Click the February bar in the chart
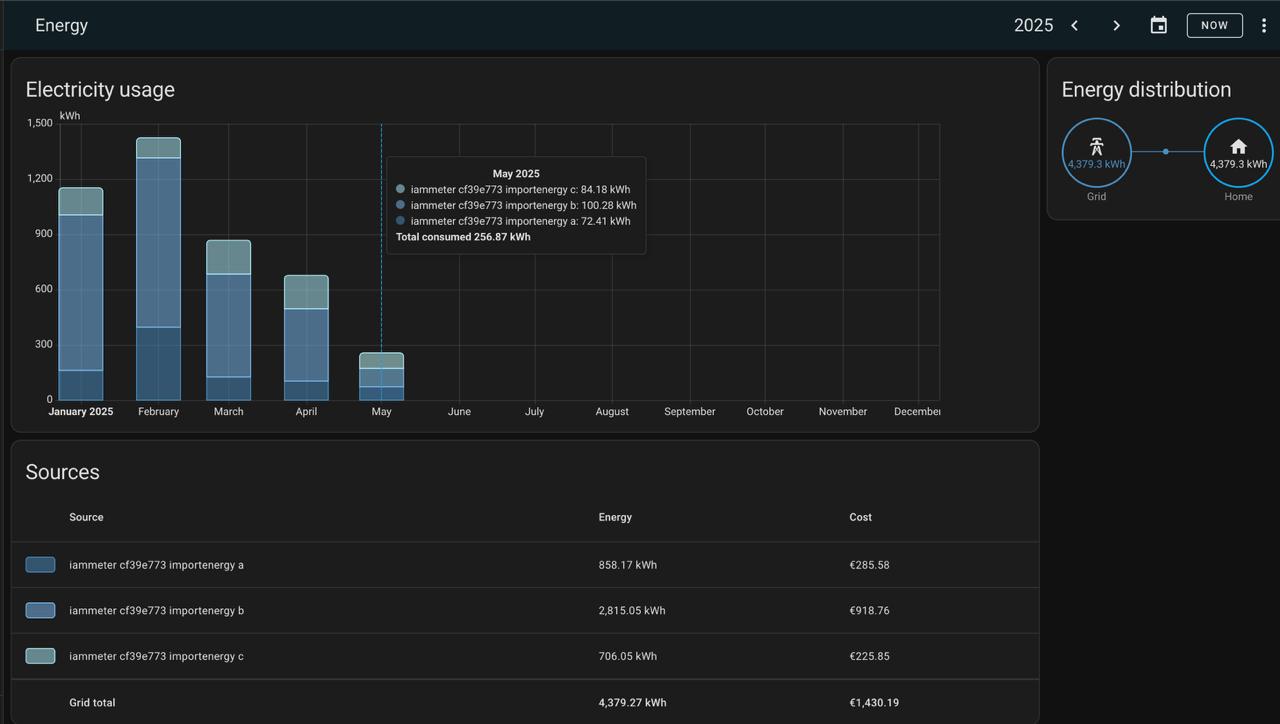The image size is (1280, 724). tap(158, 270)
